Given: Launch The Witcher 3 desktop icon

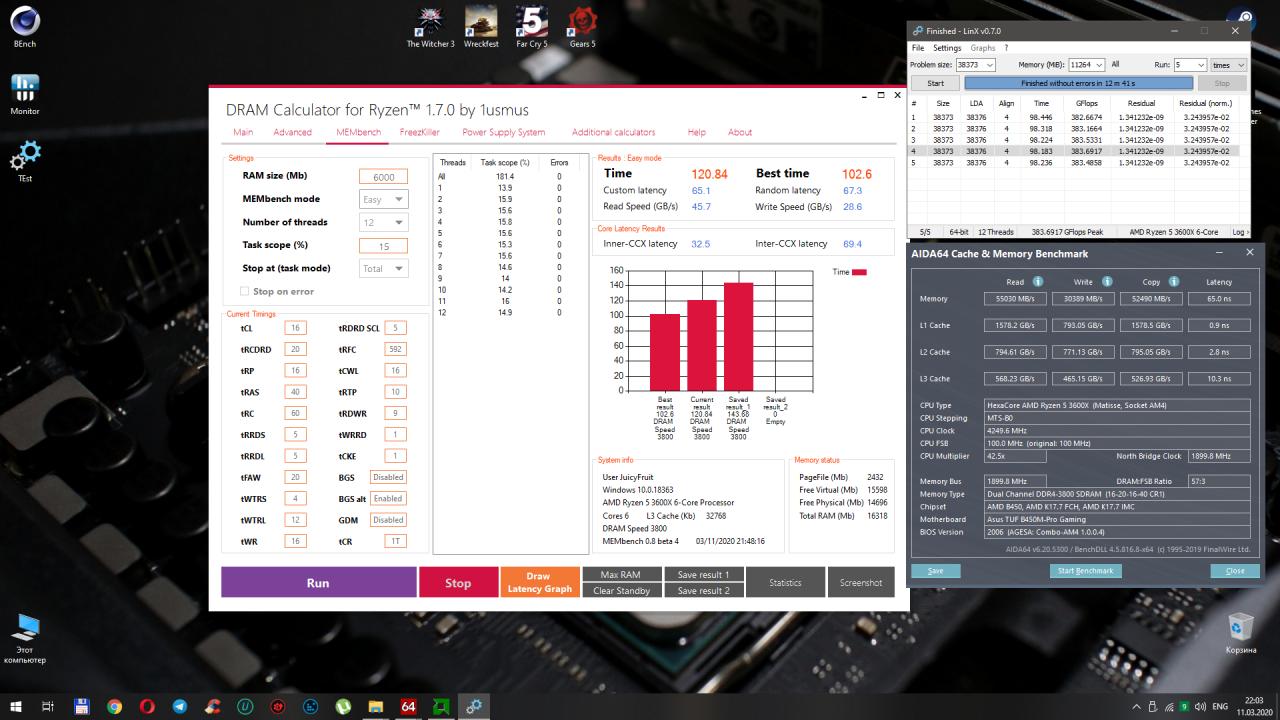Looking at the screenshot, I should point(430,26).
